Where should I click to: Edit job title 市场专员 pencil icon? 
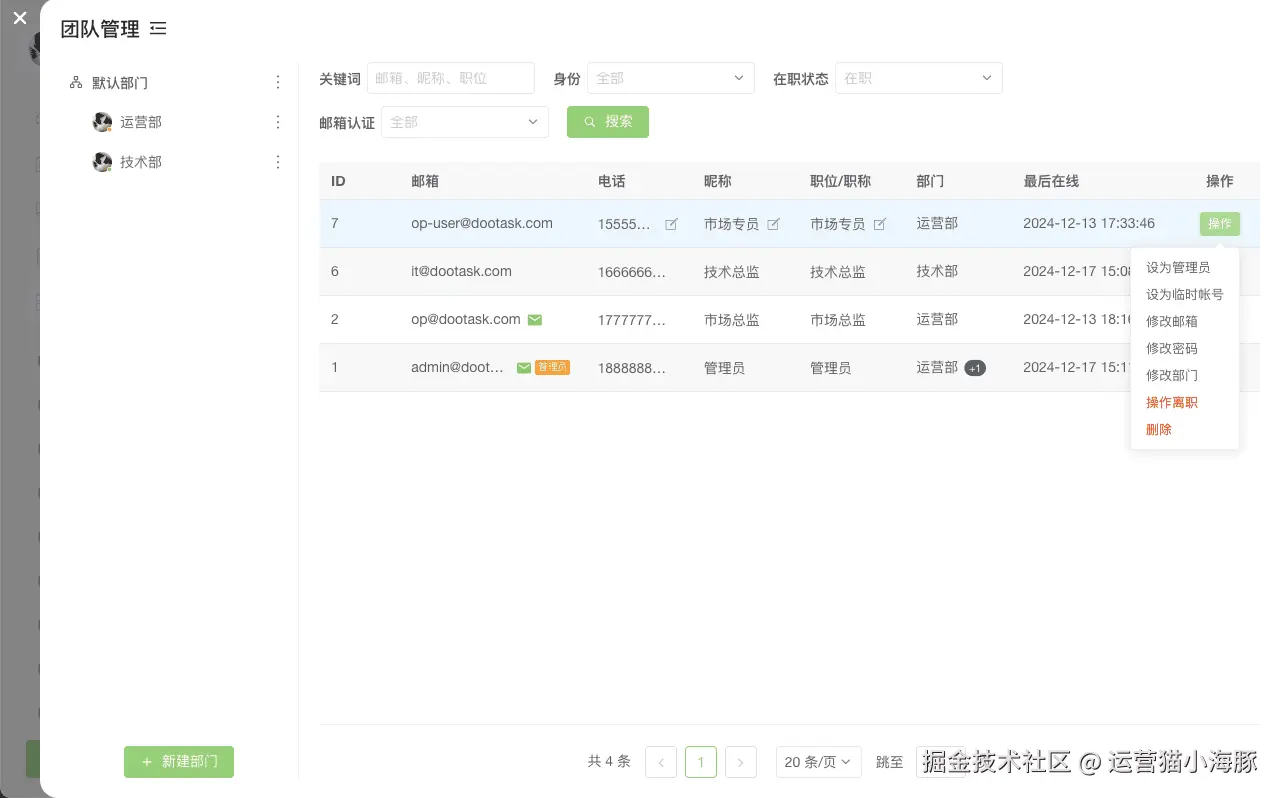pos(880,224)
